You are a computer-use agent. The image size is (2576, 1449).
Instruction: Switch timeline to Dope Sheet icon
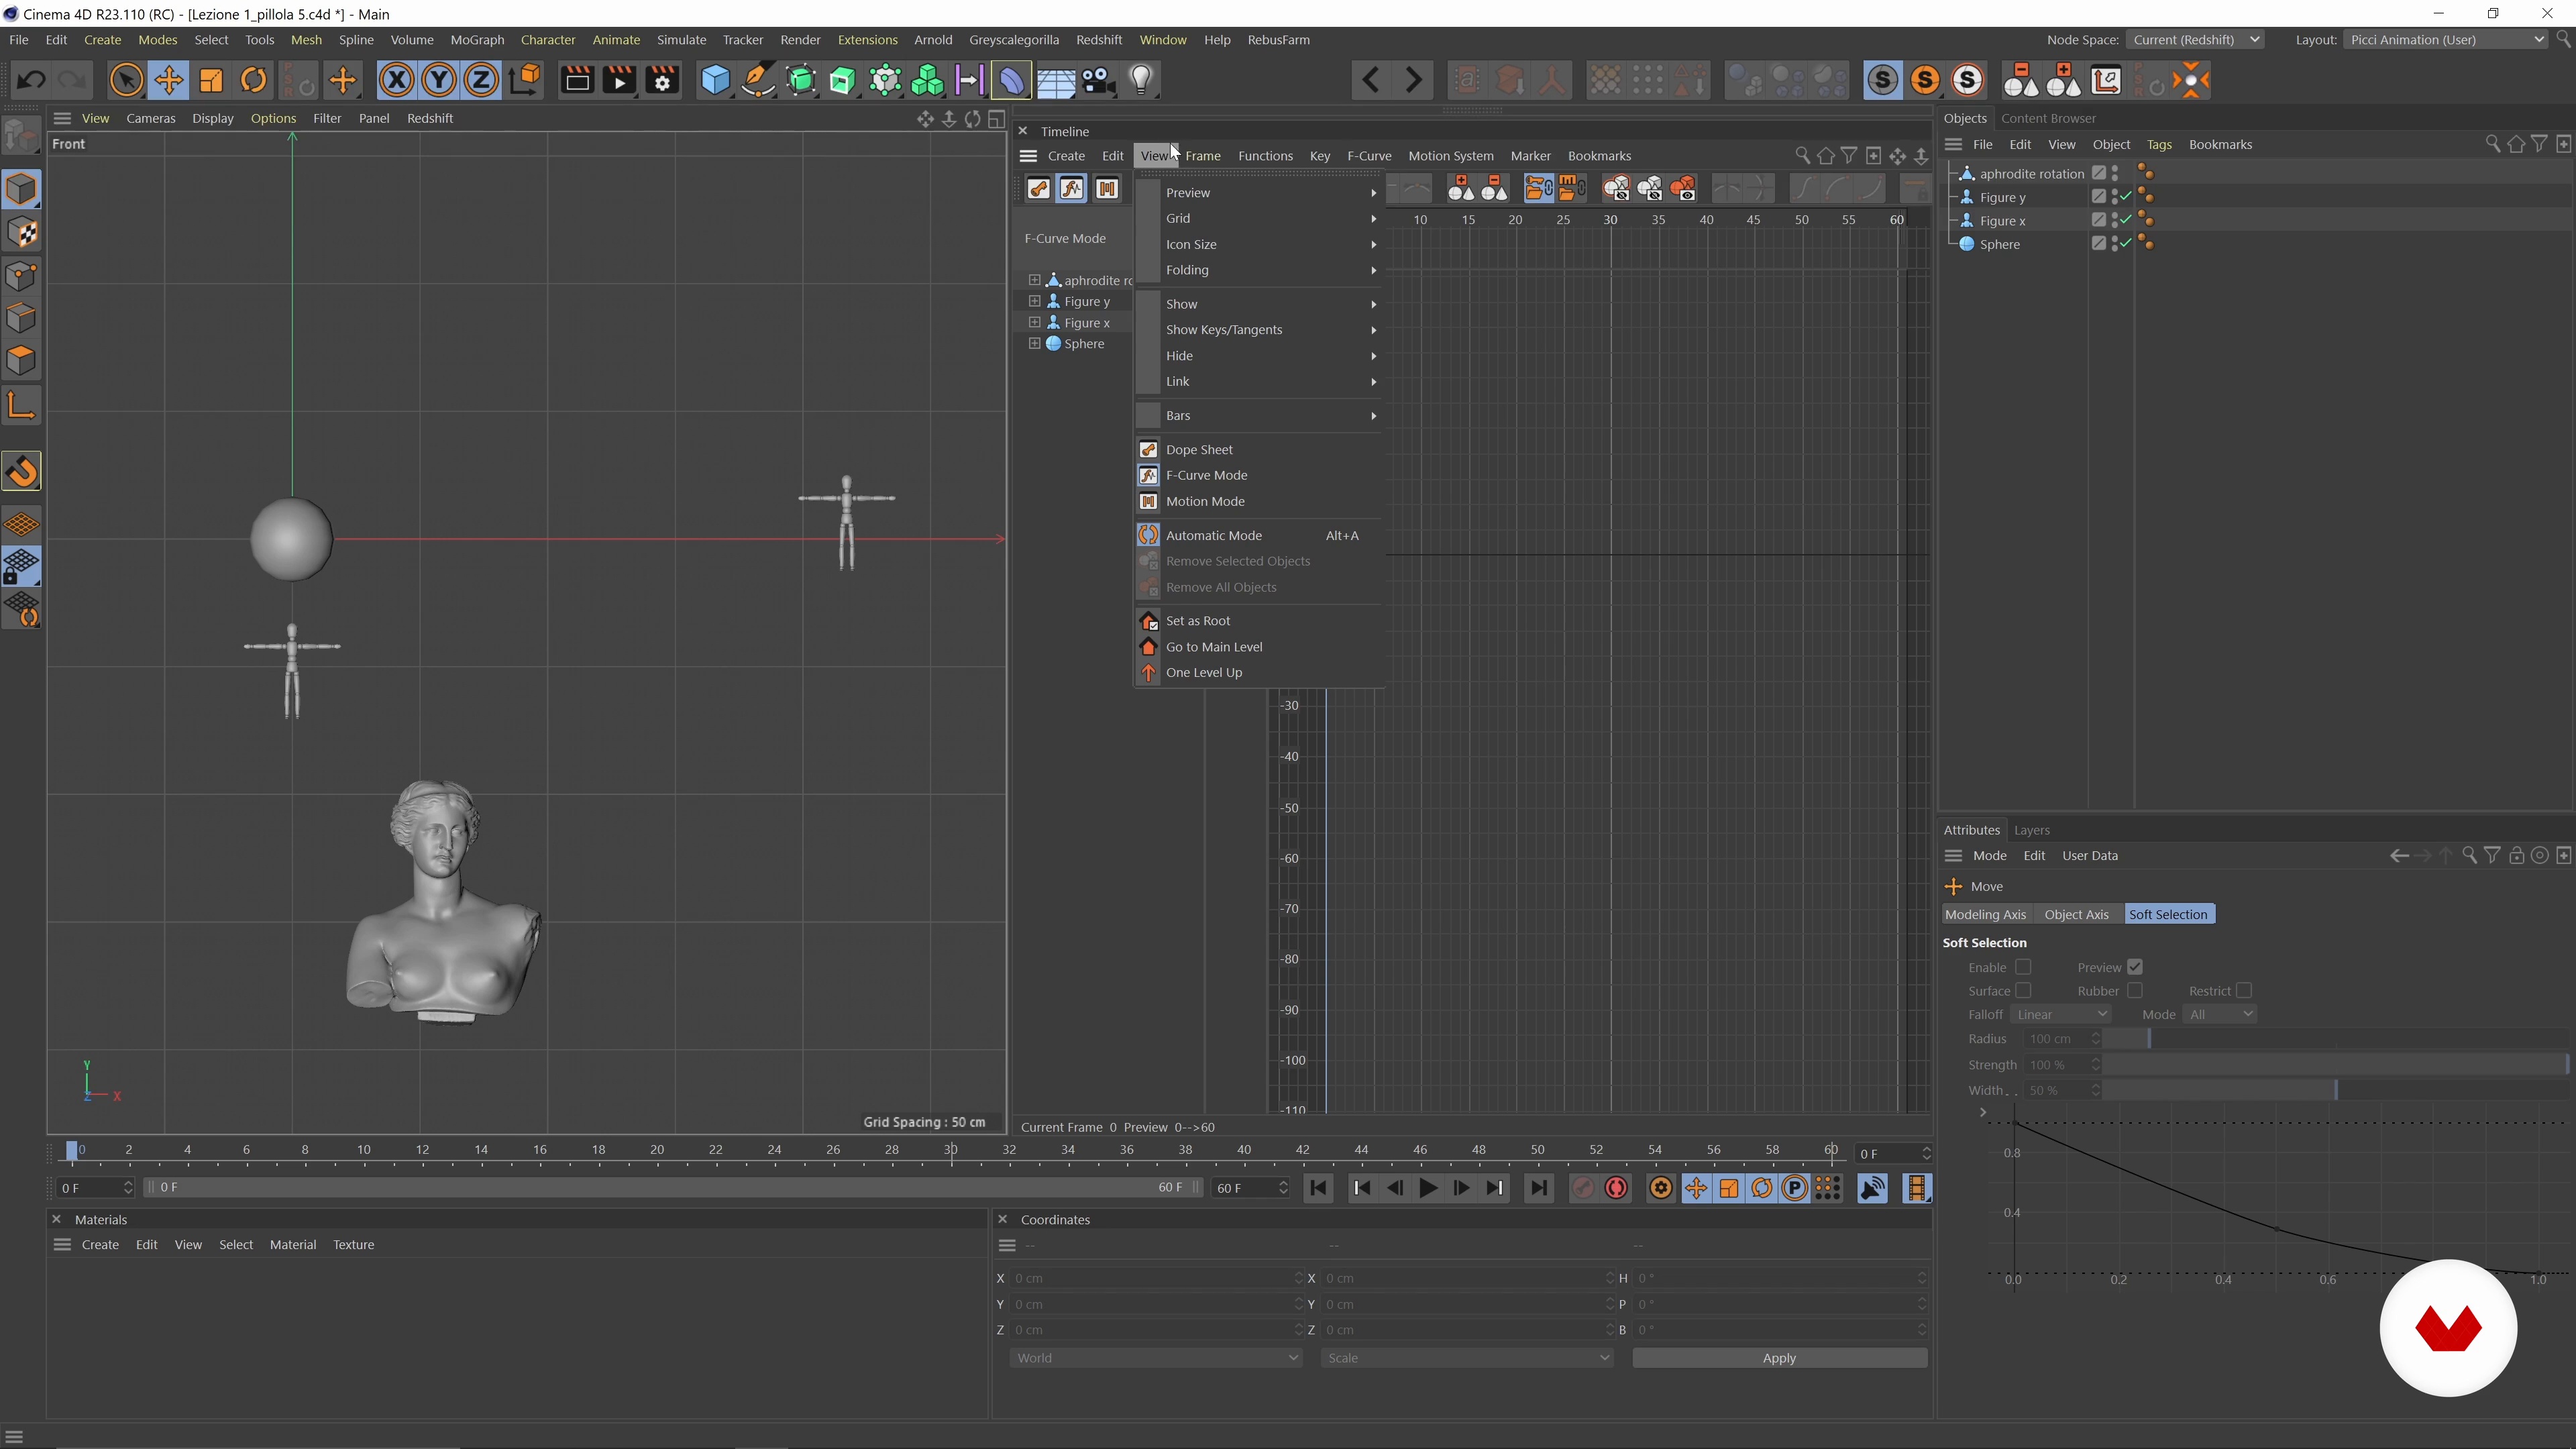(x=1039, y=189)
